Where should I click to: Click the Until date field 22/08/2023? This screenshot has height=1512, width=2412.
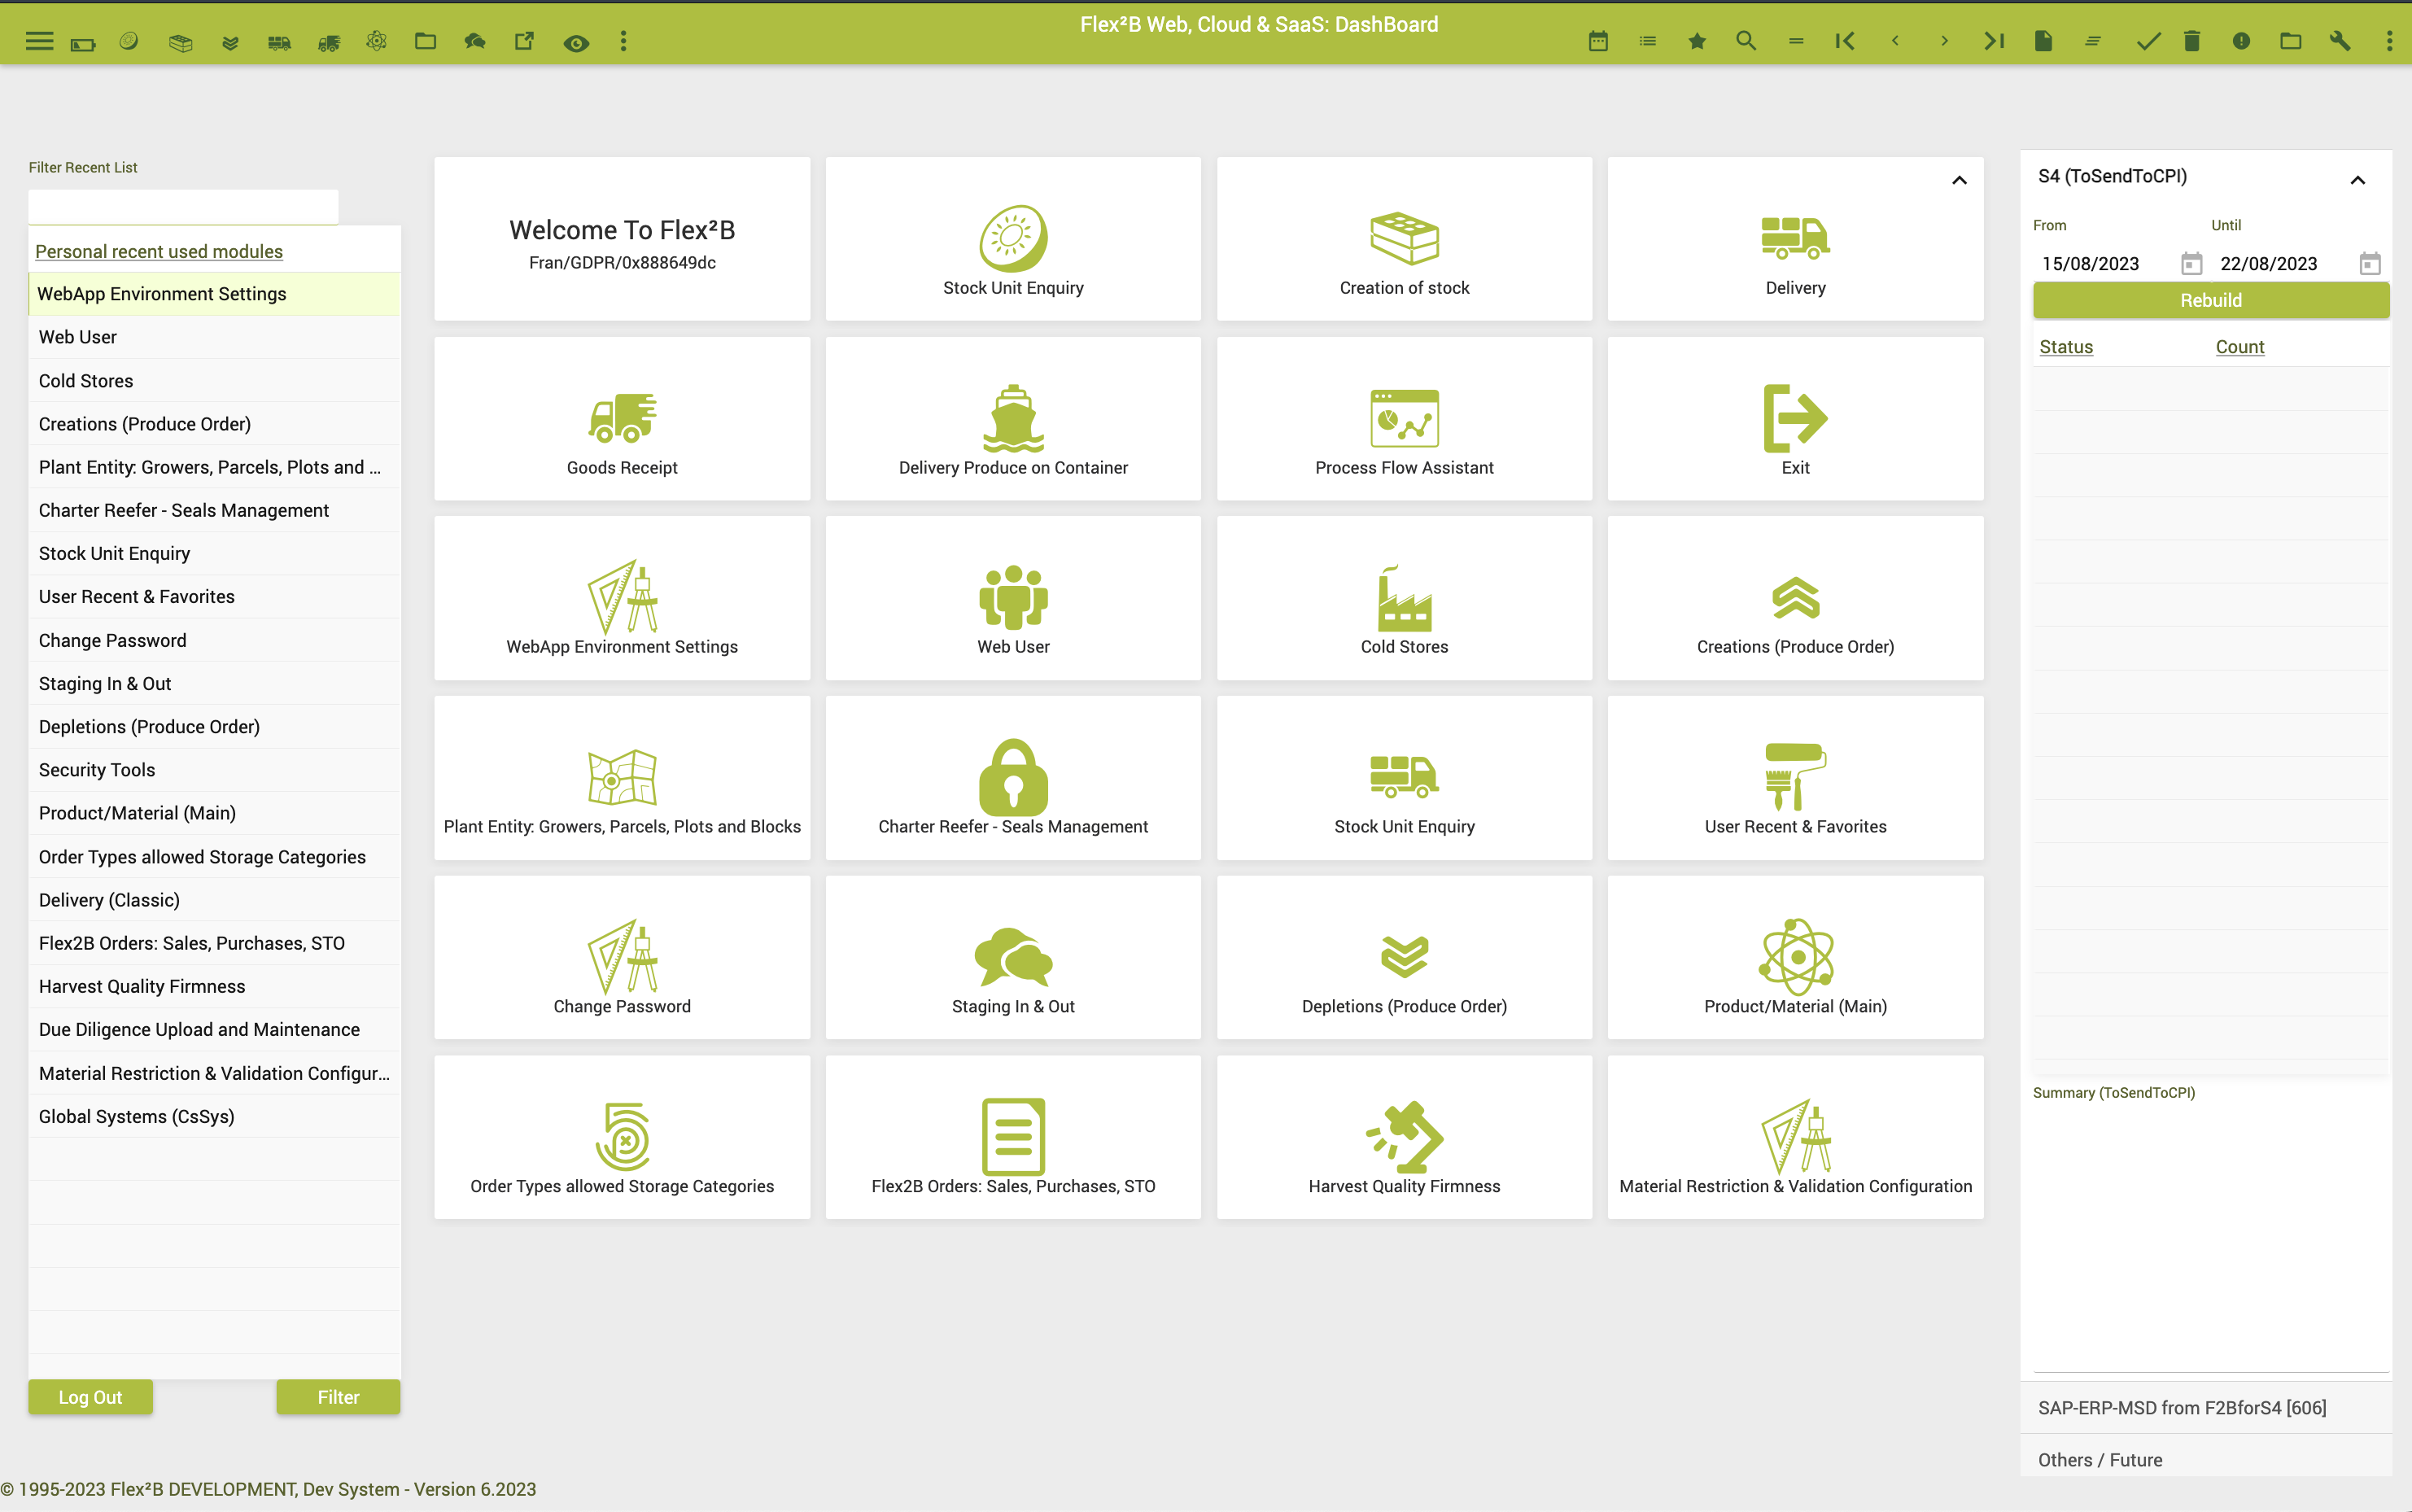[2281, 263]
